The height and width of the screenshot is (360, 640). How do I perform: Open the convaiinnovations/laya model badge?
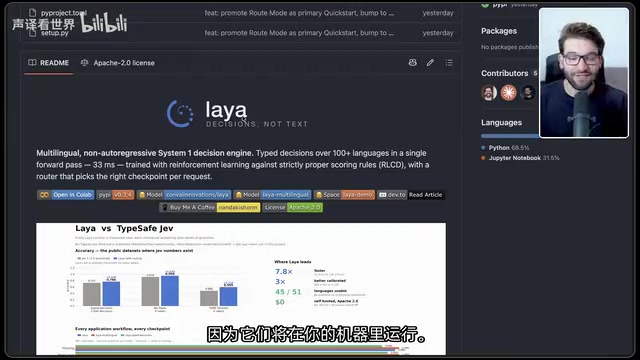184,195
